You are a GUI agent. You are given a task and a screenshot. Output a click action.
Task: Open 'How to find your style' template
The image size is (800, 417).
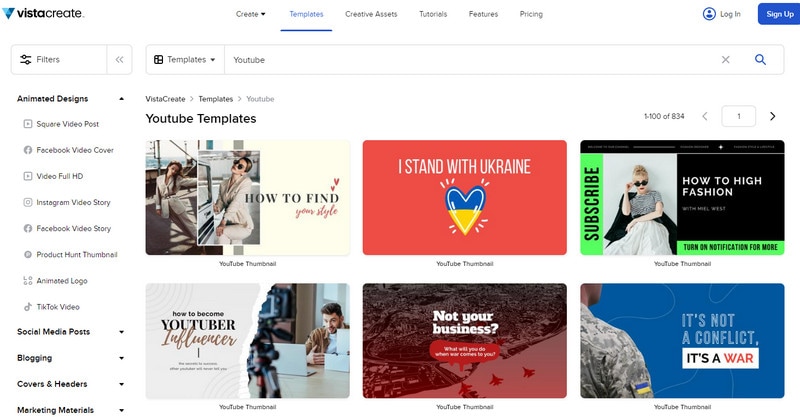[x=247, y=198]
